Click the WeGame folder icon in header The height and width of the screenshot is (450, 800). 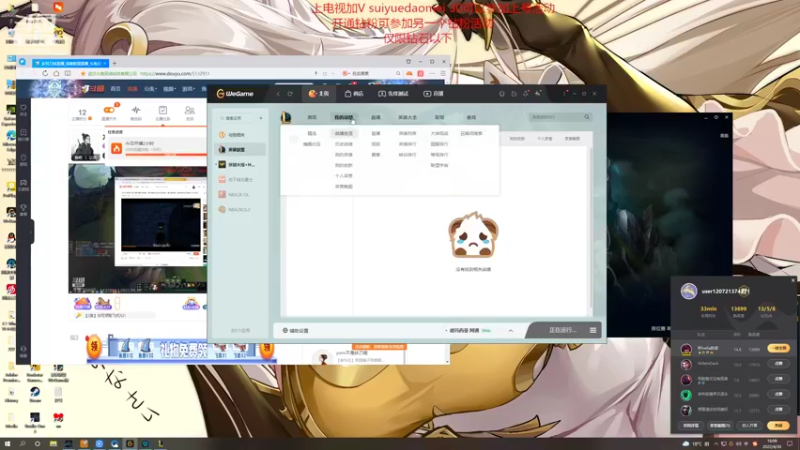point(514,94)
